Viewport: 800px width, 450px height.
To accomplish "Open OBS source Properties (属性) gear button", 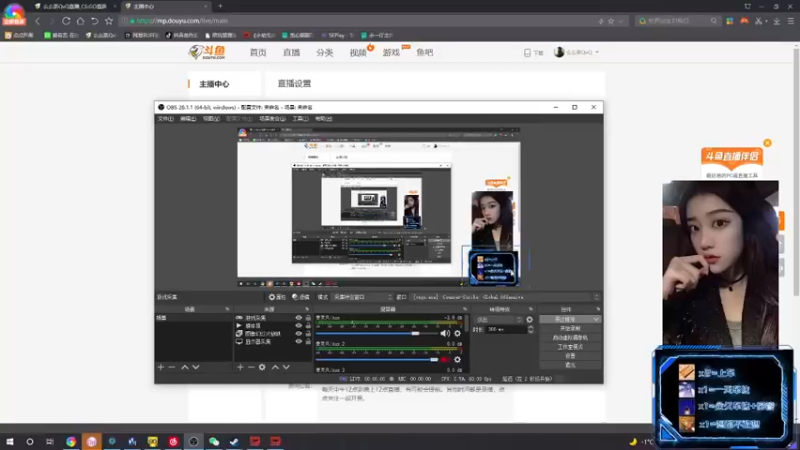I will tap(277, 297).
